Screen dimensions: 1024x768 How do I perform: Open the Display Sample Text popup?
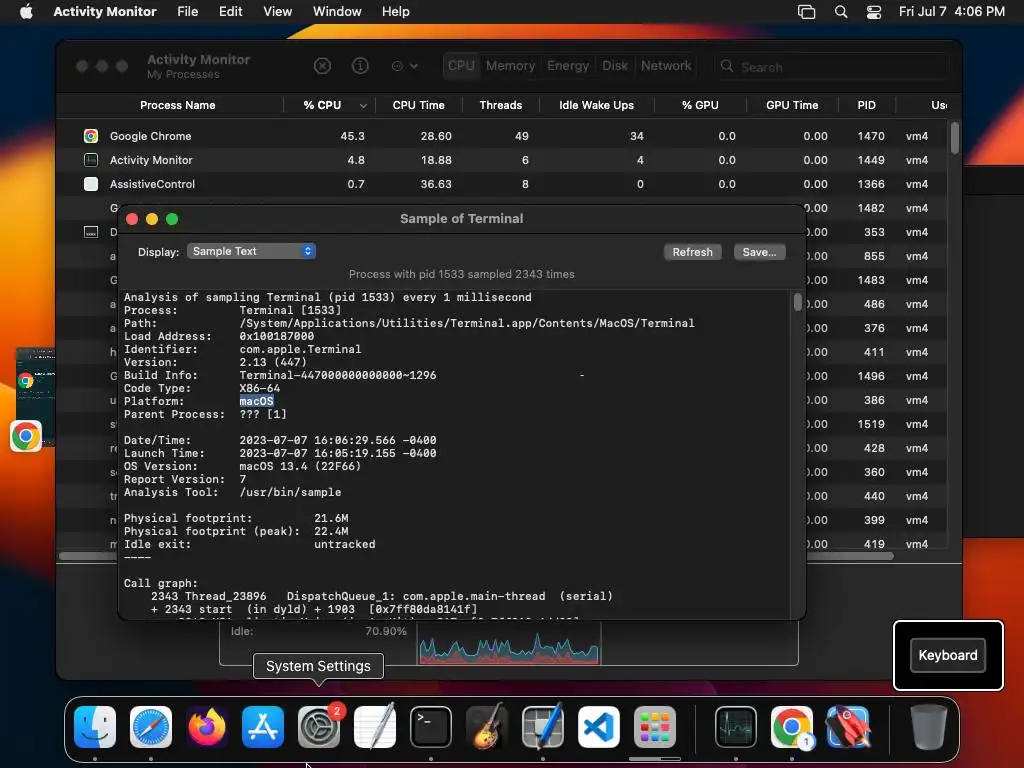click(251, 251)
